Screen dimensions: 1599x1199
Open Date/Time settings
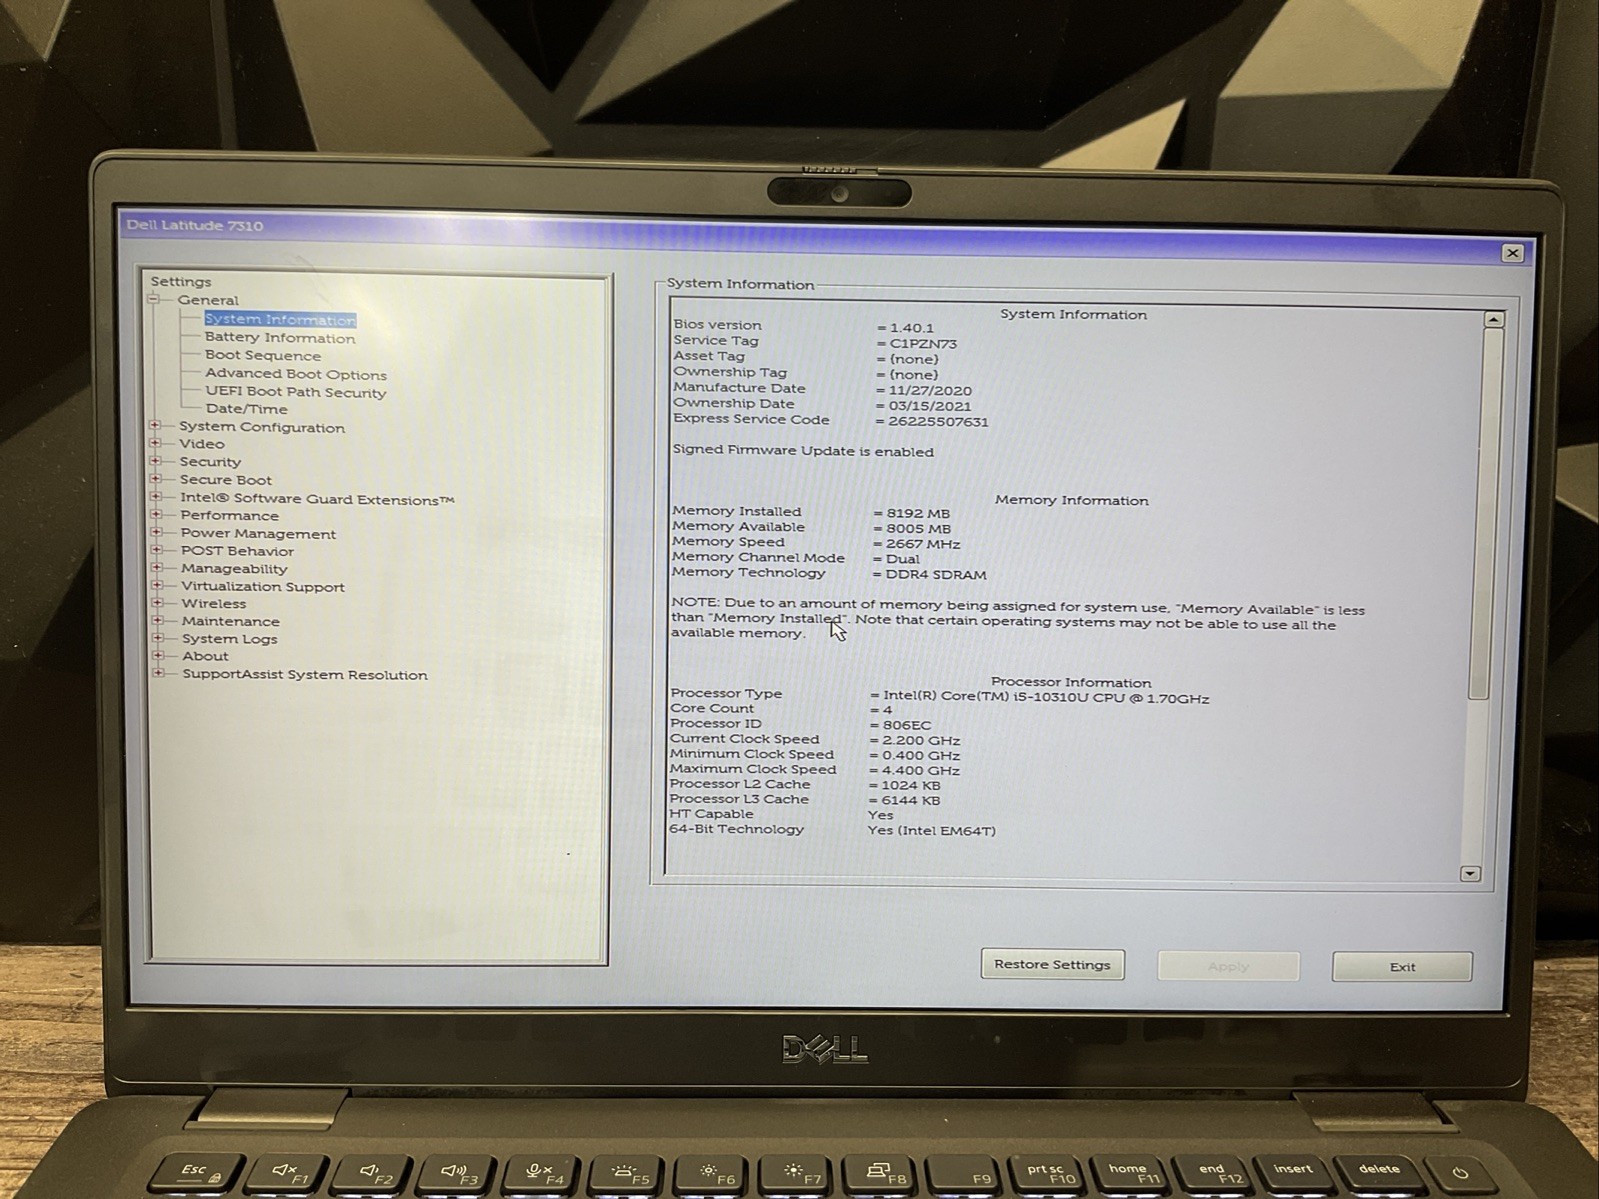coord(246,409)
